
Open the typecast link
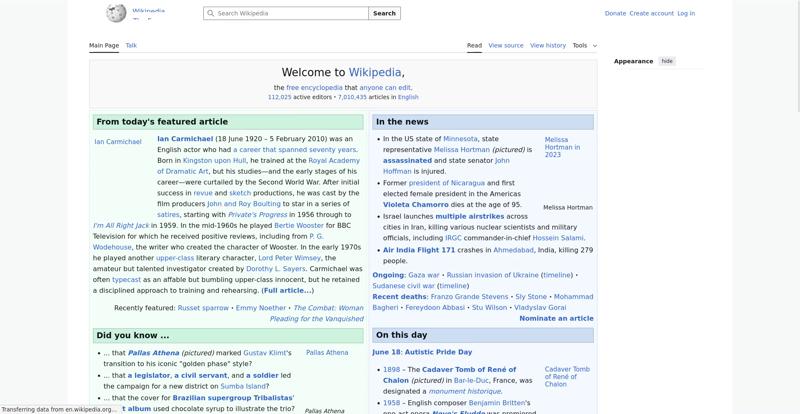pyautogui.click(x=126, y=280)
